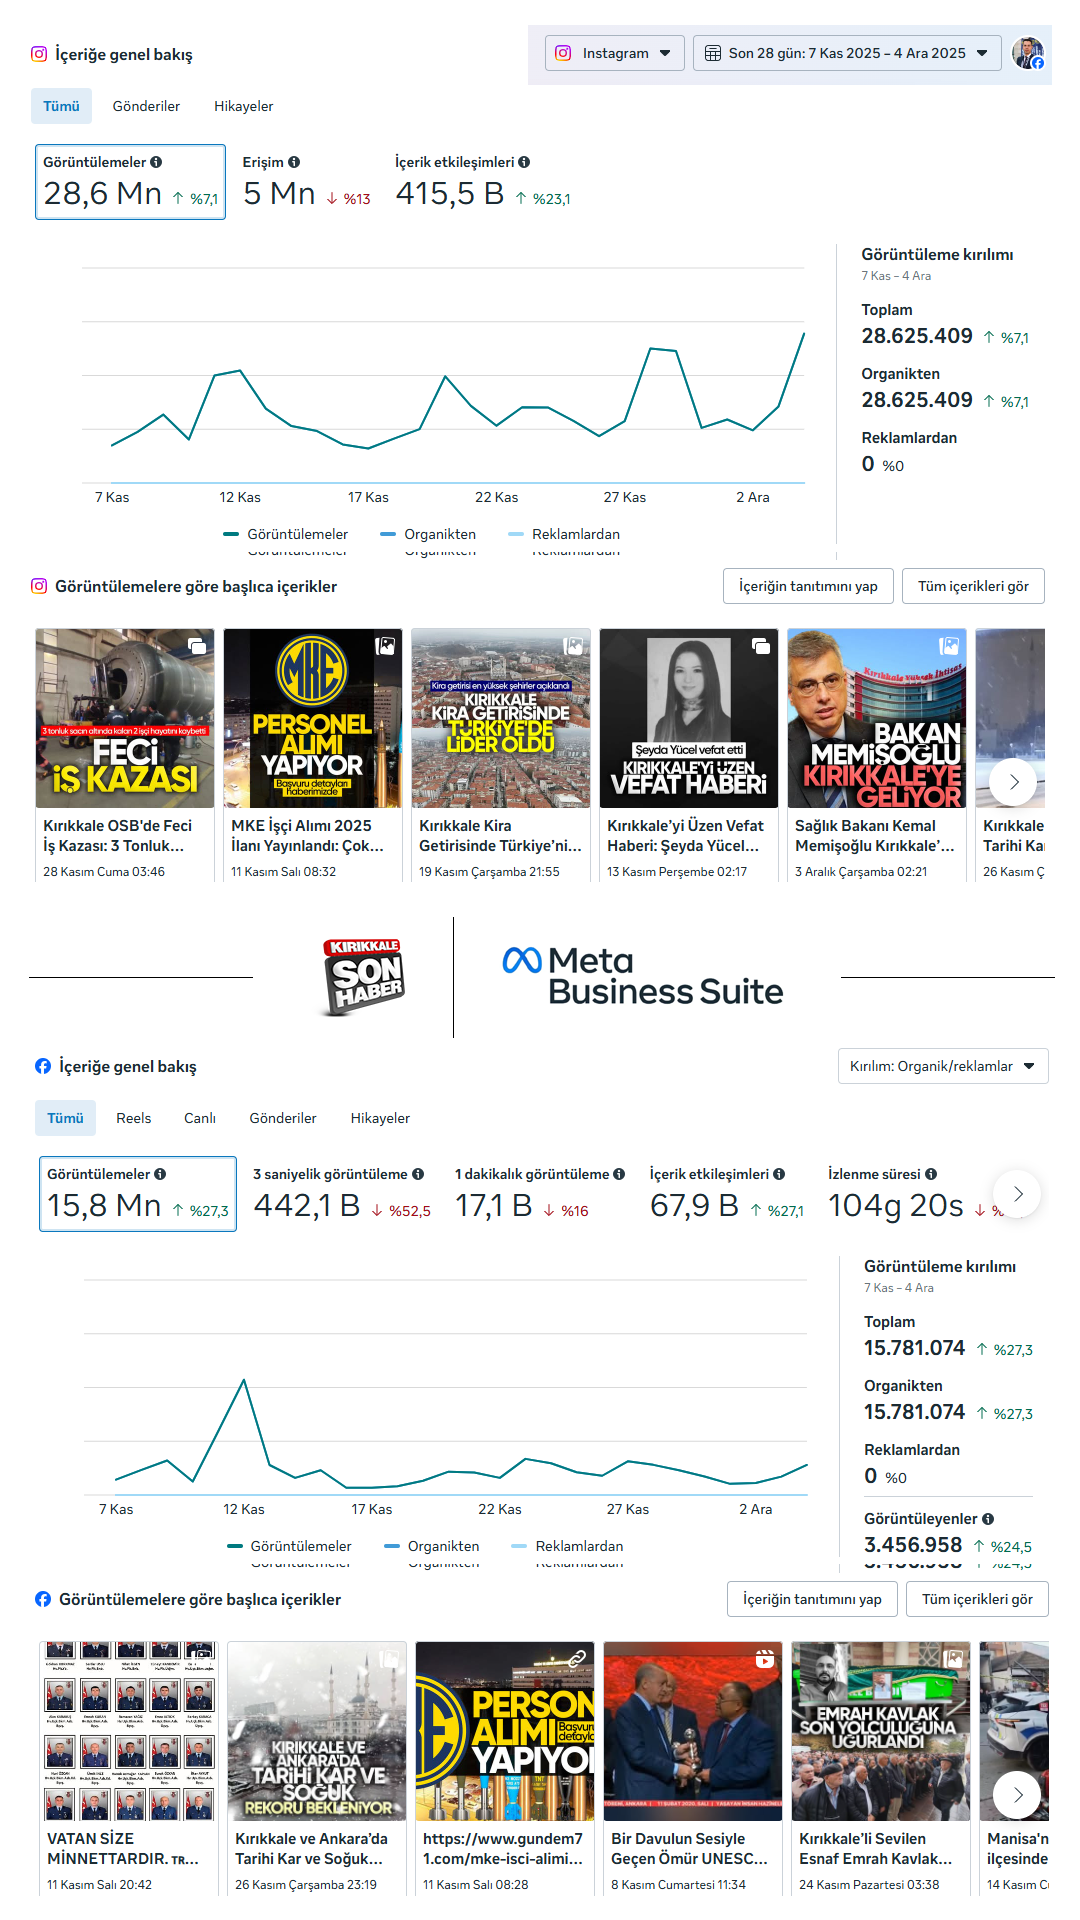Expand Kırılım: Organik/reklamlar dropdown
Image resolution: width=1080 pixels, height=1920 pixels.
point(942,1066)
